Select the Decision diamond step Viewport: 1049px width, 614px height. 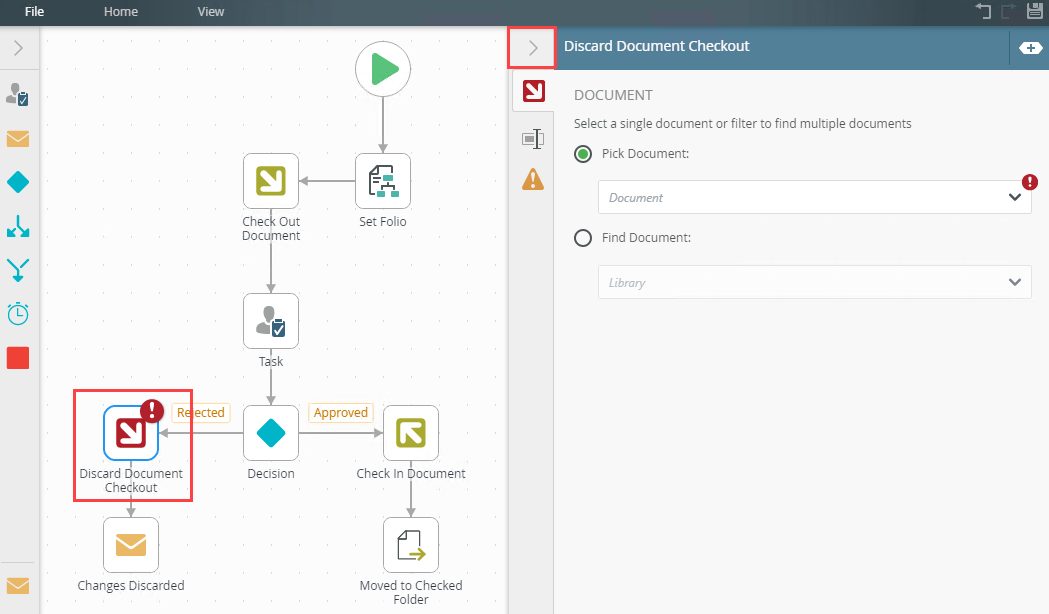271,433
